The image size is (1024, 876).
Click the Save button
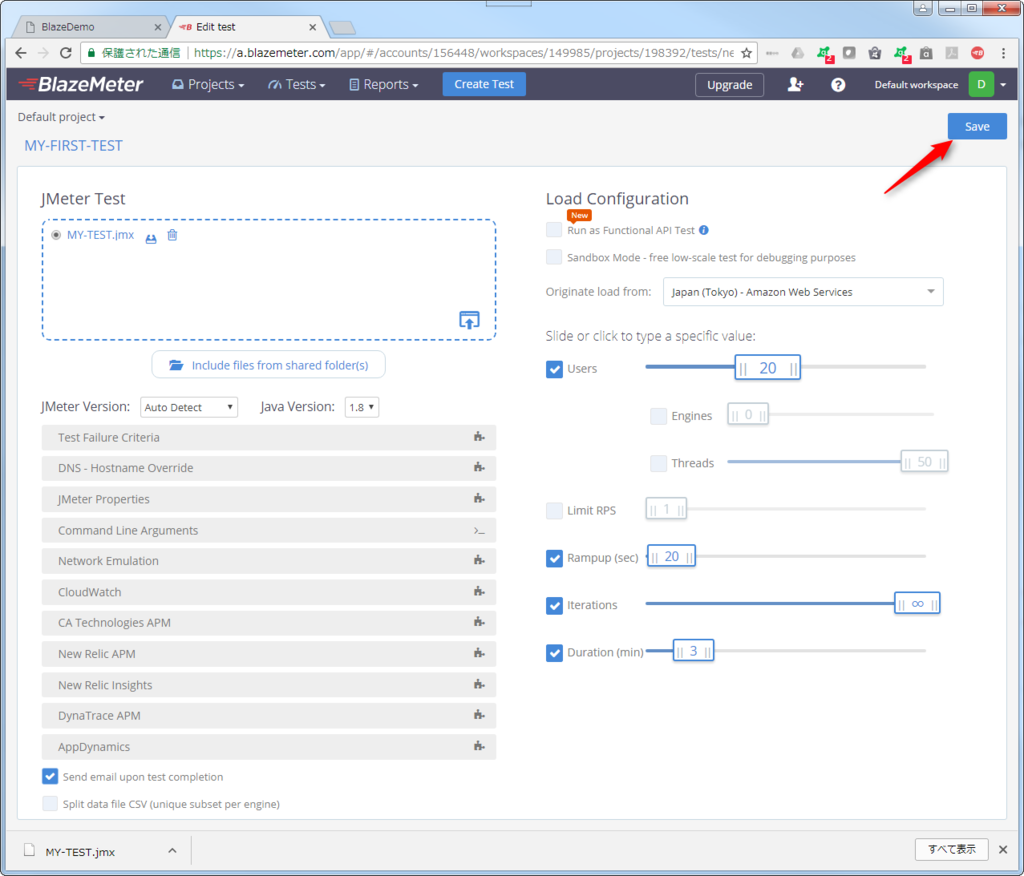[x=977, y=126]
